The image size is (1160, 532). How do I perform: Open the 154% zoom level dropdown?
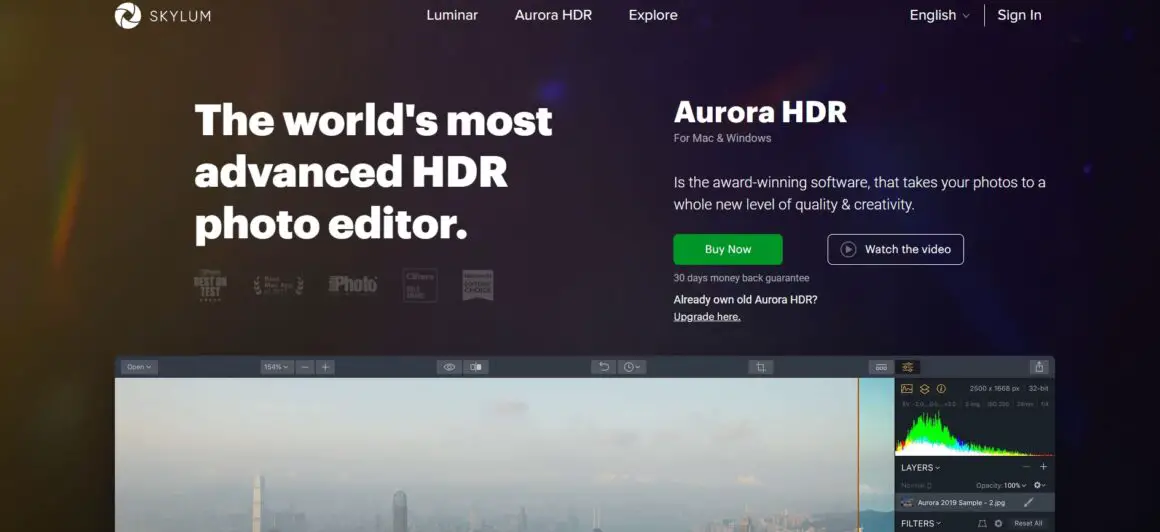pyautogui.click(x=277, y=367)
